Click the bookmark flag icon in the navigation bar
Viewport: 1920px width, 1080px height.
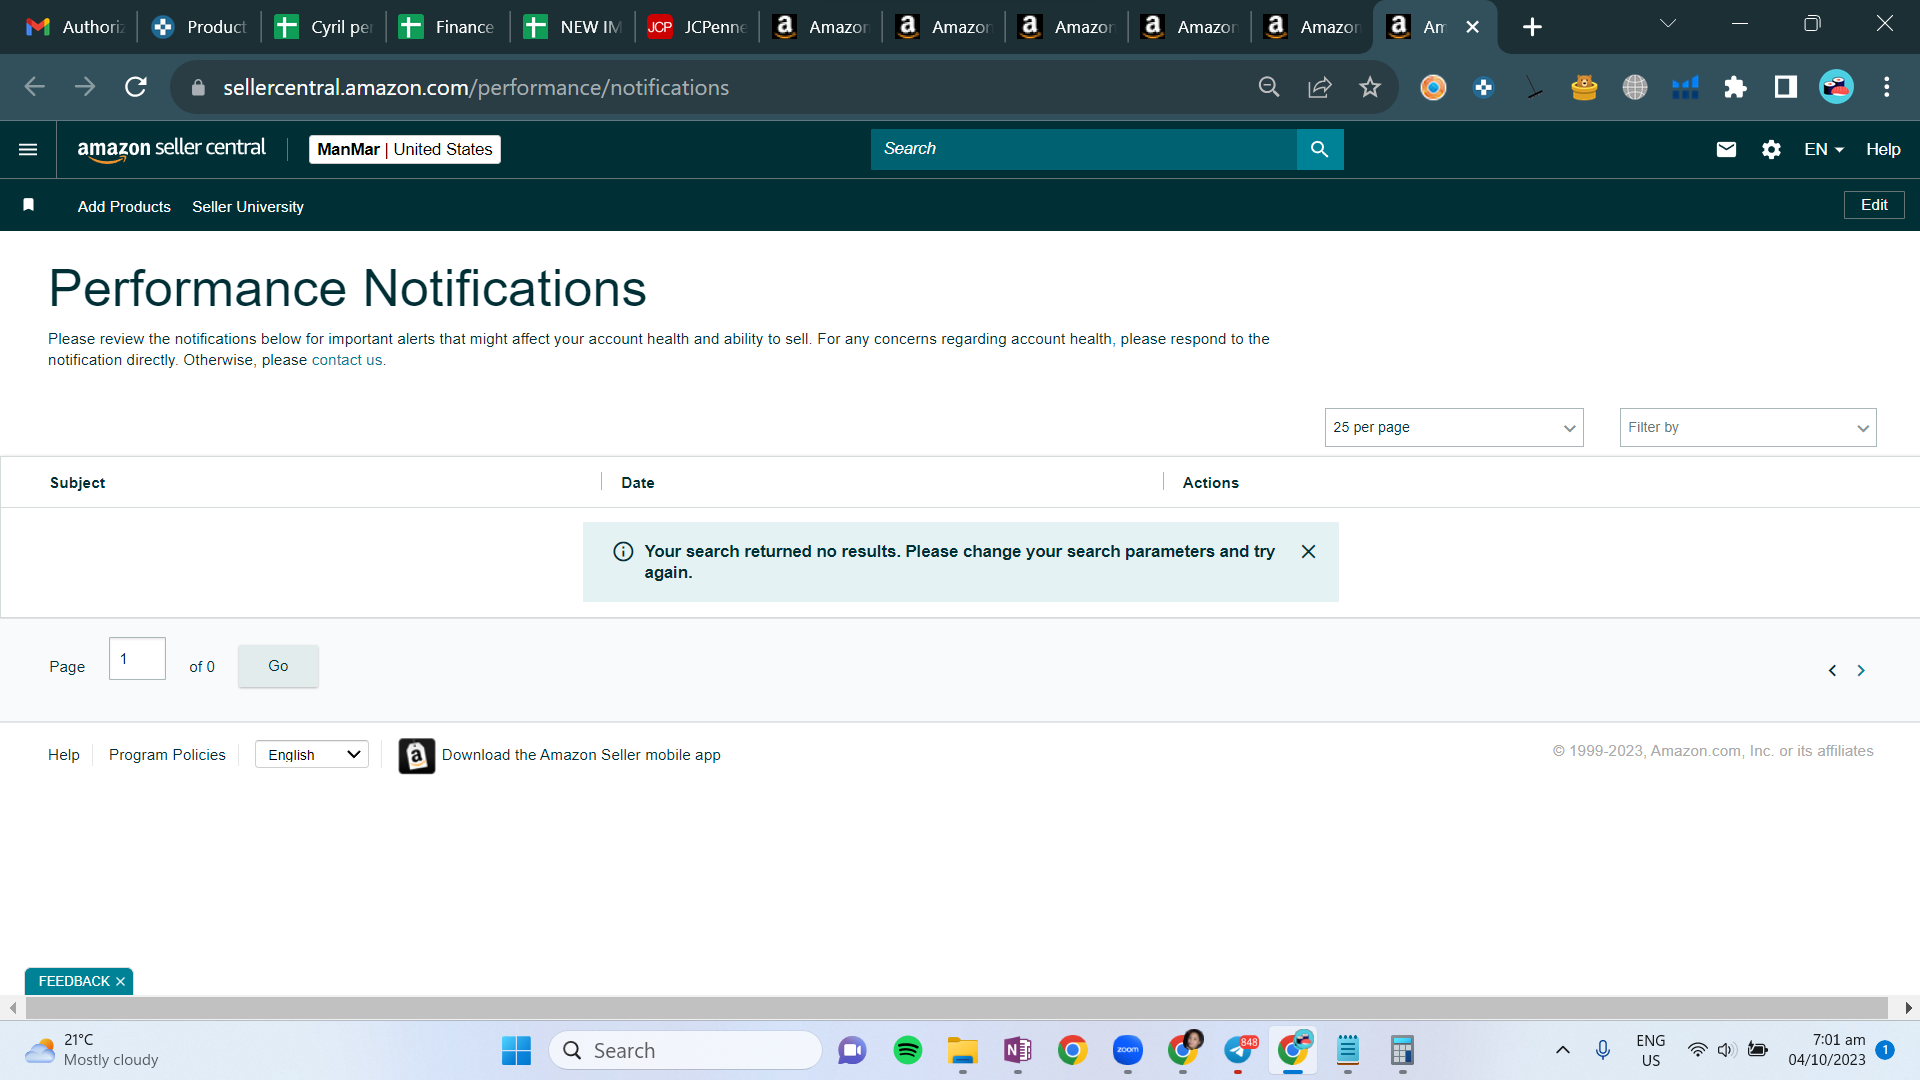tap(29, 205)
